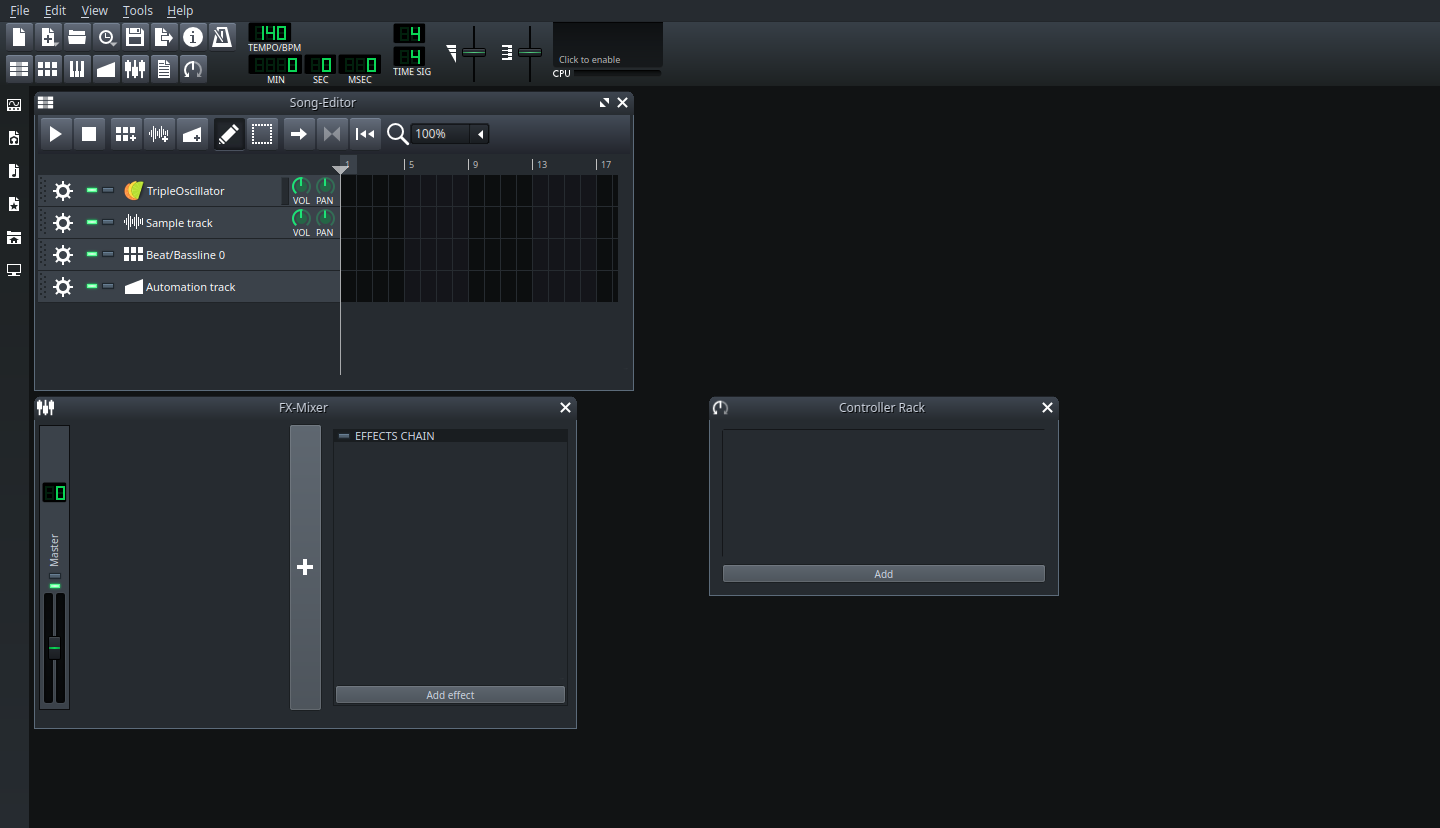Open the Automation editor icon in toolbar
The height and width of the screenshot is (828, 1440).
[105, 68]
